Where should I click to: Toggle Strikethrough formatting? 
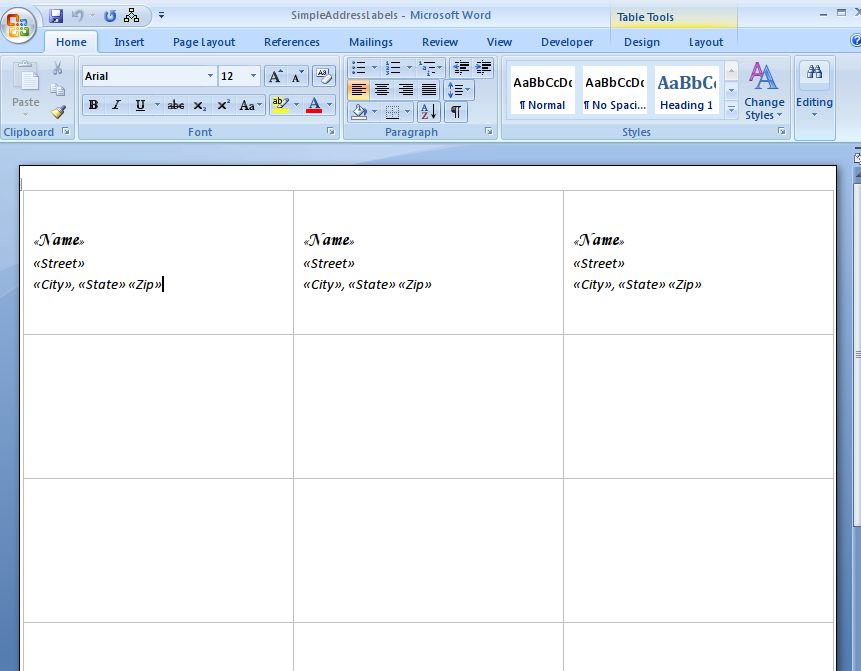point(176,105)
